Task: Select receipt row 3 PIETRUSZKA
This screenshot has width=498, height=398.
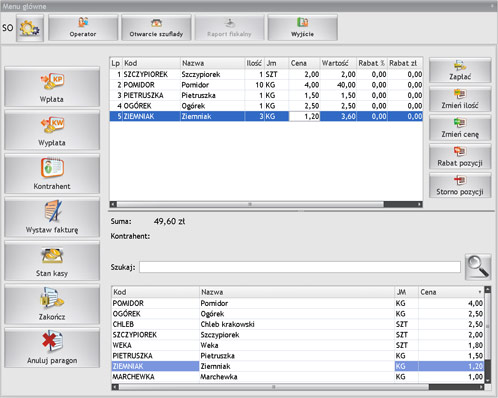Action: [266, 95]
